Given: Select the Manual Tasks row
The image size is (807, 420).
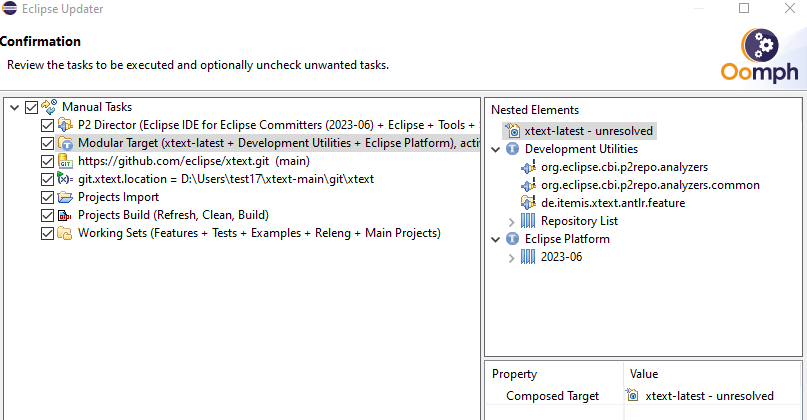Looking at the screenshot, I should coord(97,107).
